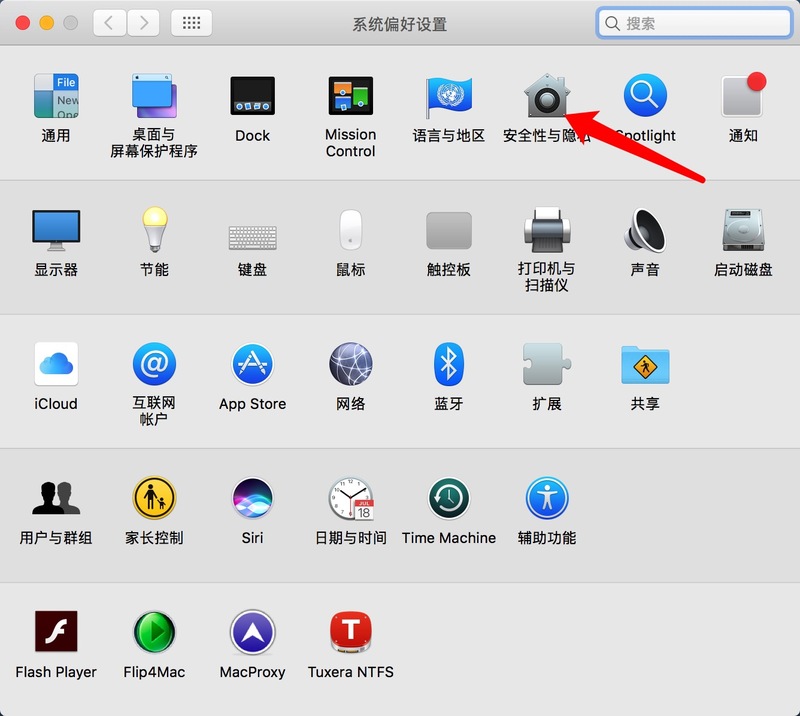Open Tuxera NTFS preferences
The image size is (800, 716).
click(351, 632)
